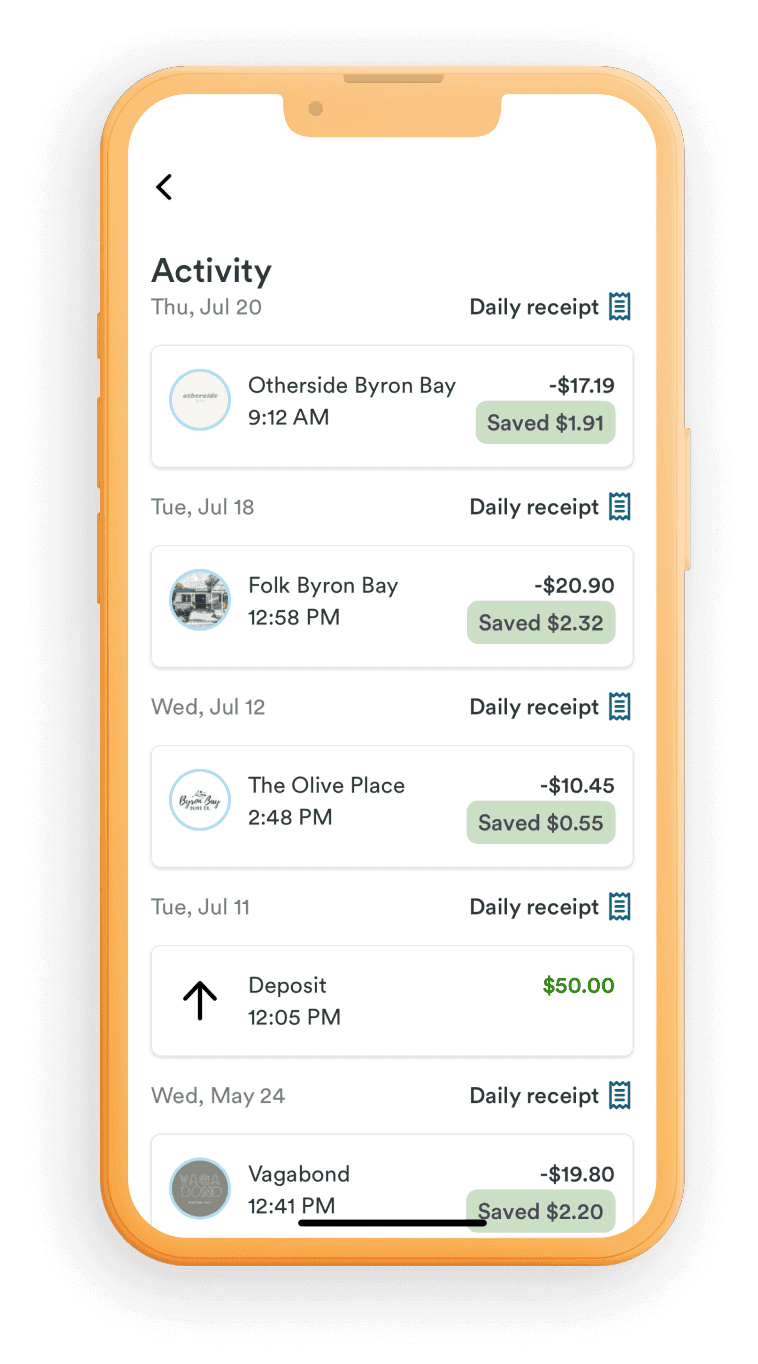Select the $50.00 Deposit entry
This screenshot has width=758, height=1364.
point(392,1001)
